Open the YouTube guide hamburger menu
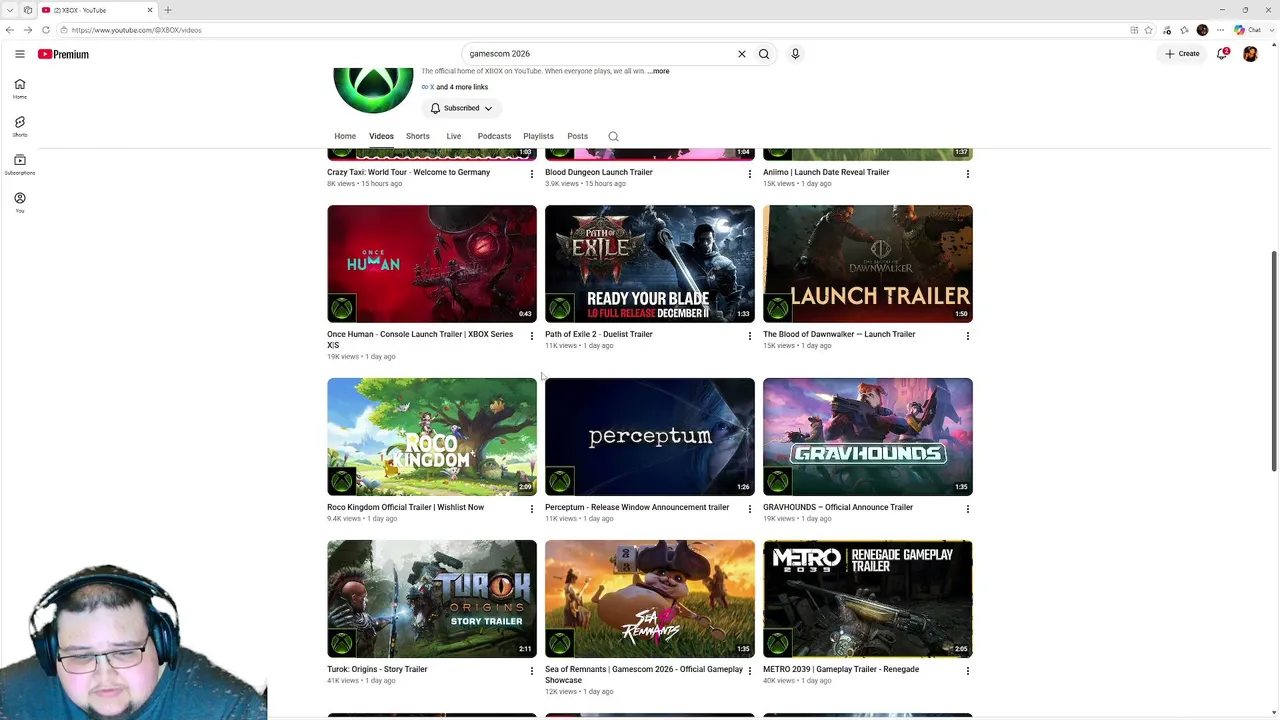Viewport: 1280px width, 720px height. pos(20,54)
